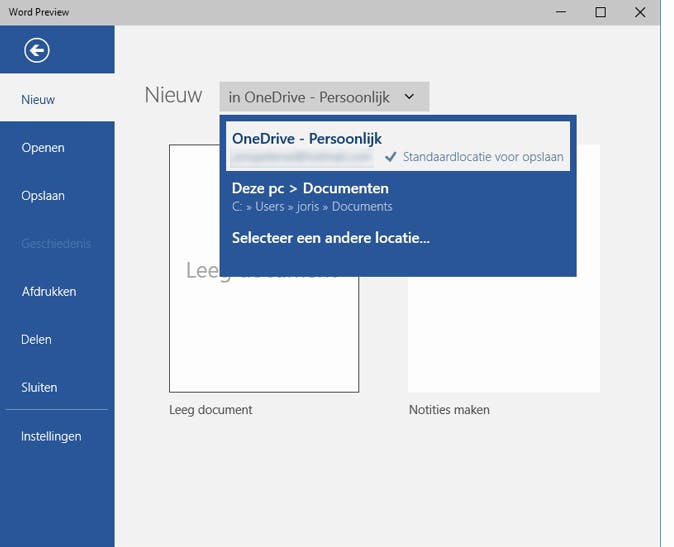Select the Nieuw sidebar item
674x547 pixels.
[57, 99]
